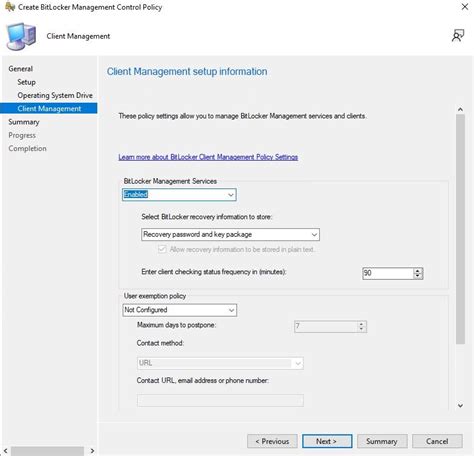Open Learn more about BitLocker Client Management link
Image resolution: width=474 pixels, height=456 pixels.
[x=208, y=157]
